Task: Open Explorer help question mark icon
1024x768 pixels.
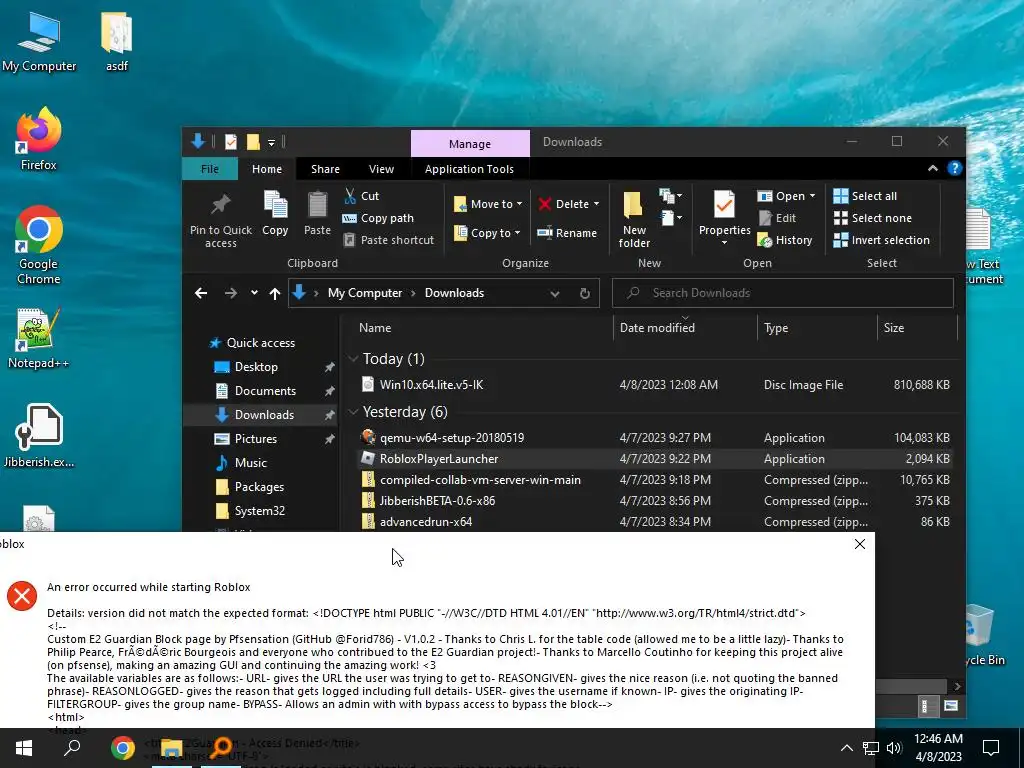Action: coord(954,168)
